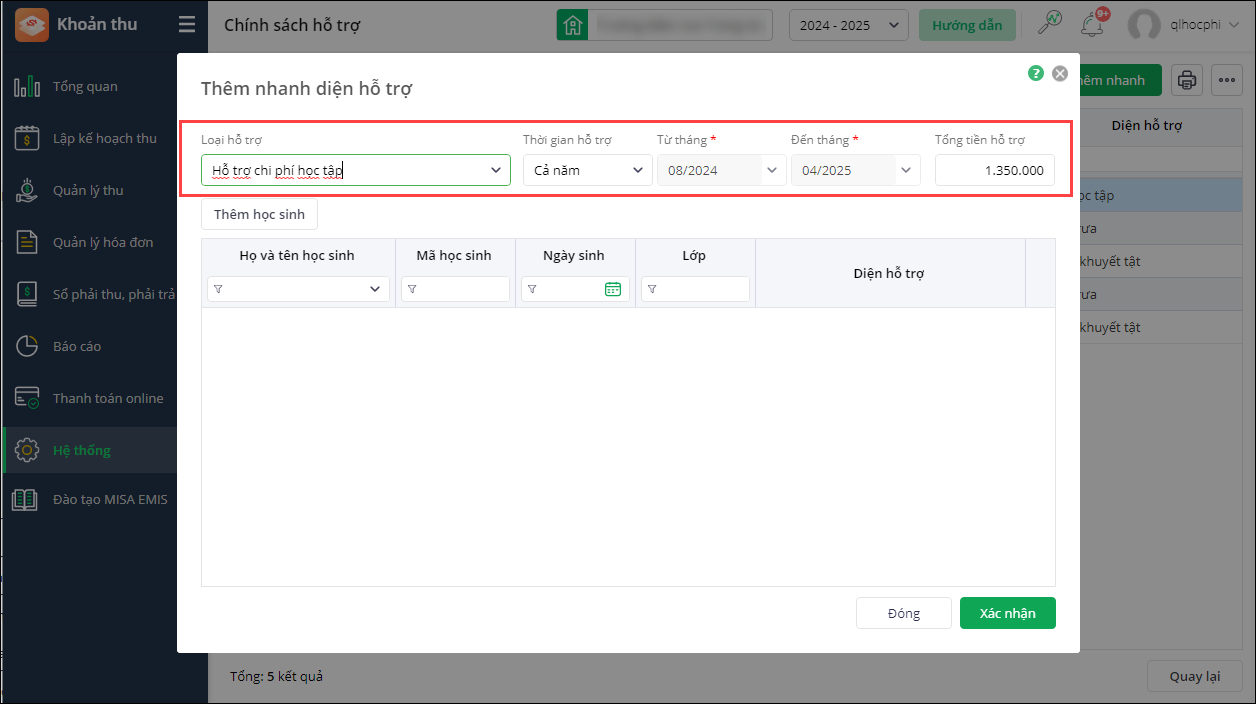This screenshot has height=704, width=1256.
Task: Click the Thêm học sinh button
Action: pyautogui.click(x=259, y=214)
